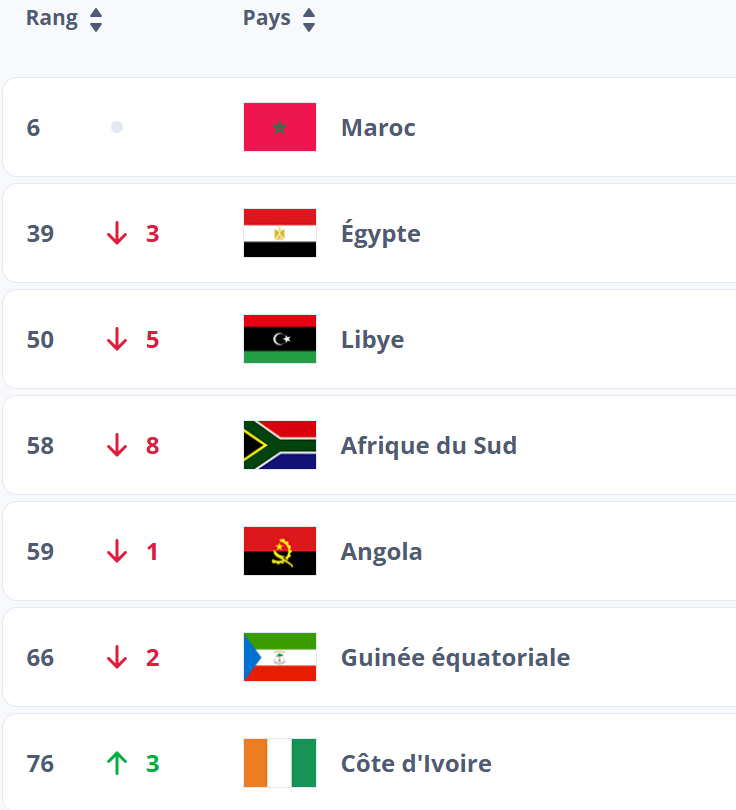Click the Angola flag icon
Viewport: 736px width, 810px height.
coord(279,551)
